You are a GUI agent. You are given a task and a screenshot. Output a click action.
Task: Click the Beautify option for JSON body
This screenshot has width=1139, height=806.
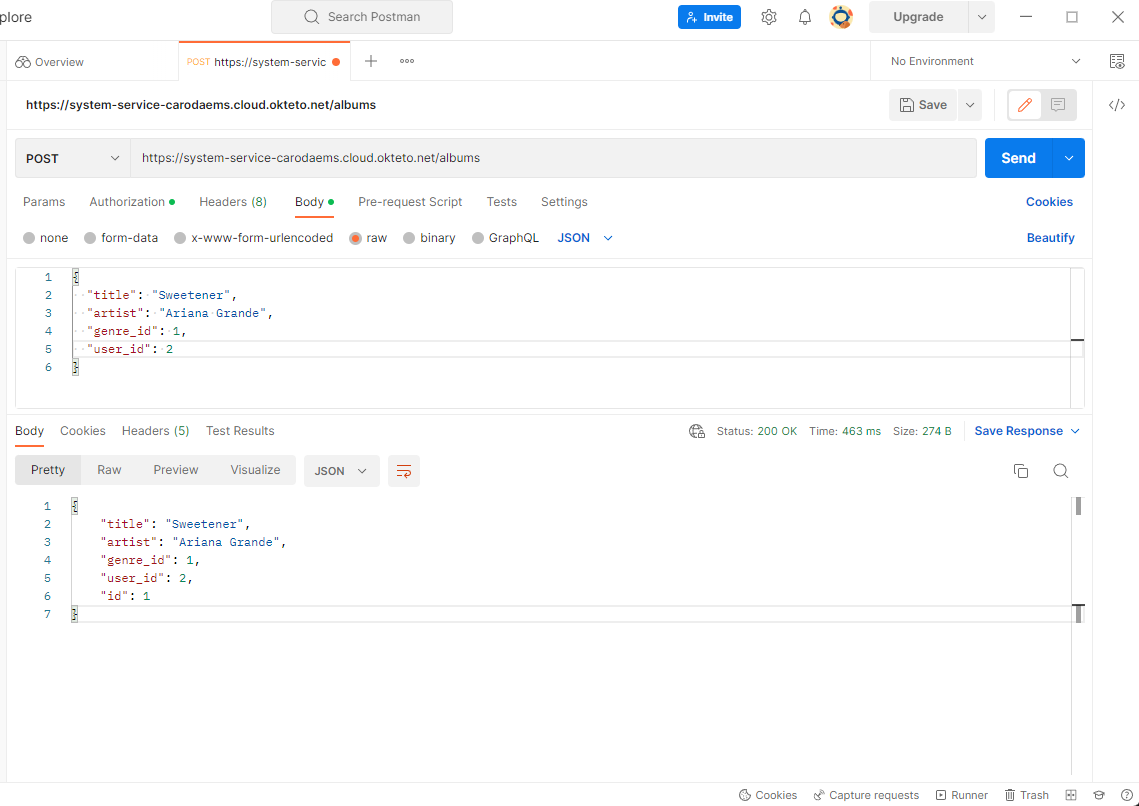pyautogui.click(x=1050, y=237)
